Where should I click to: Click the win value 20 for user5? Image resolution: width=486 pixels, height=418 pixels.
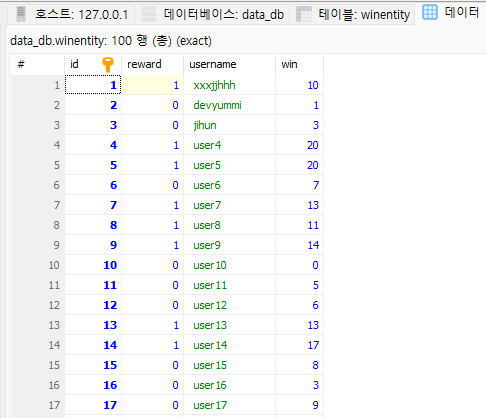click(x=299, y=165)
